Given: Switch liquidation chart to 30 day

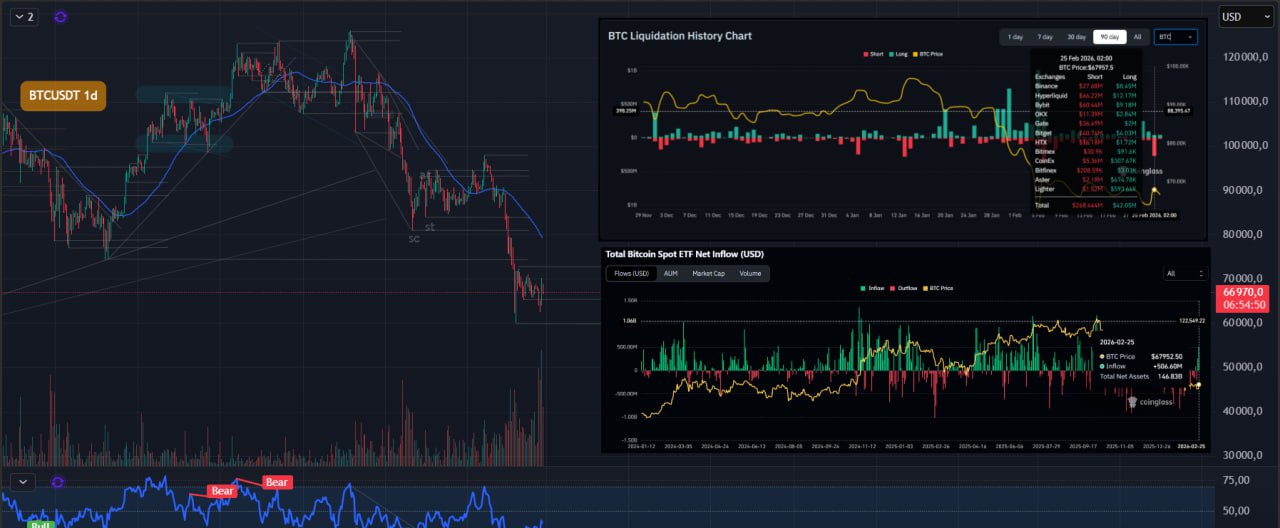Looking at the screenshot, I should tap(1075, 37).
